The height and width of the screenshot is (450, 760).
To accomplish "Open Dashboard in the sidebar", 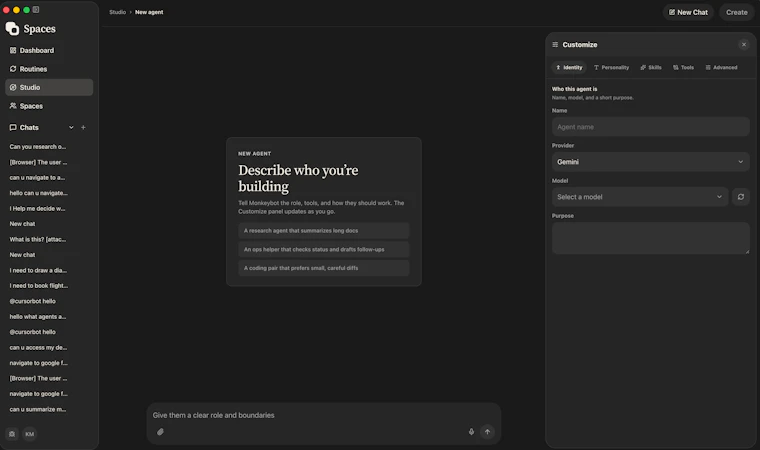I will coord(49,50).
